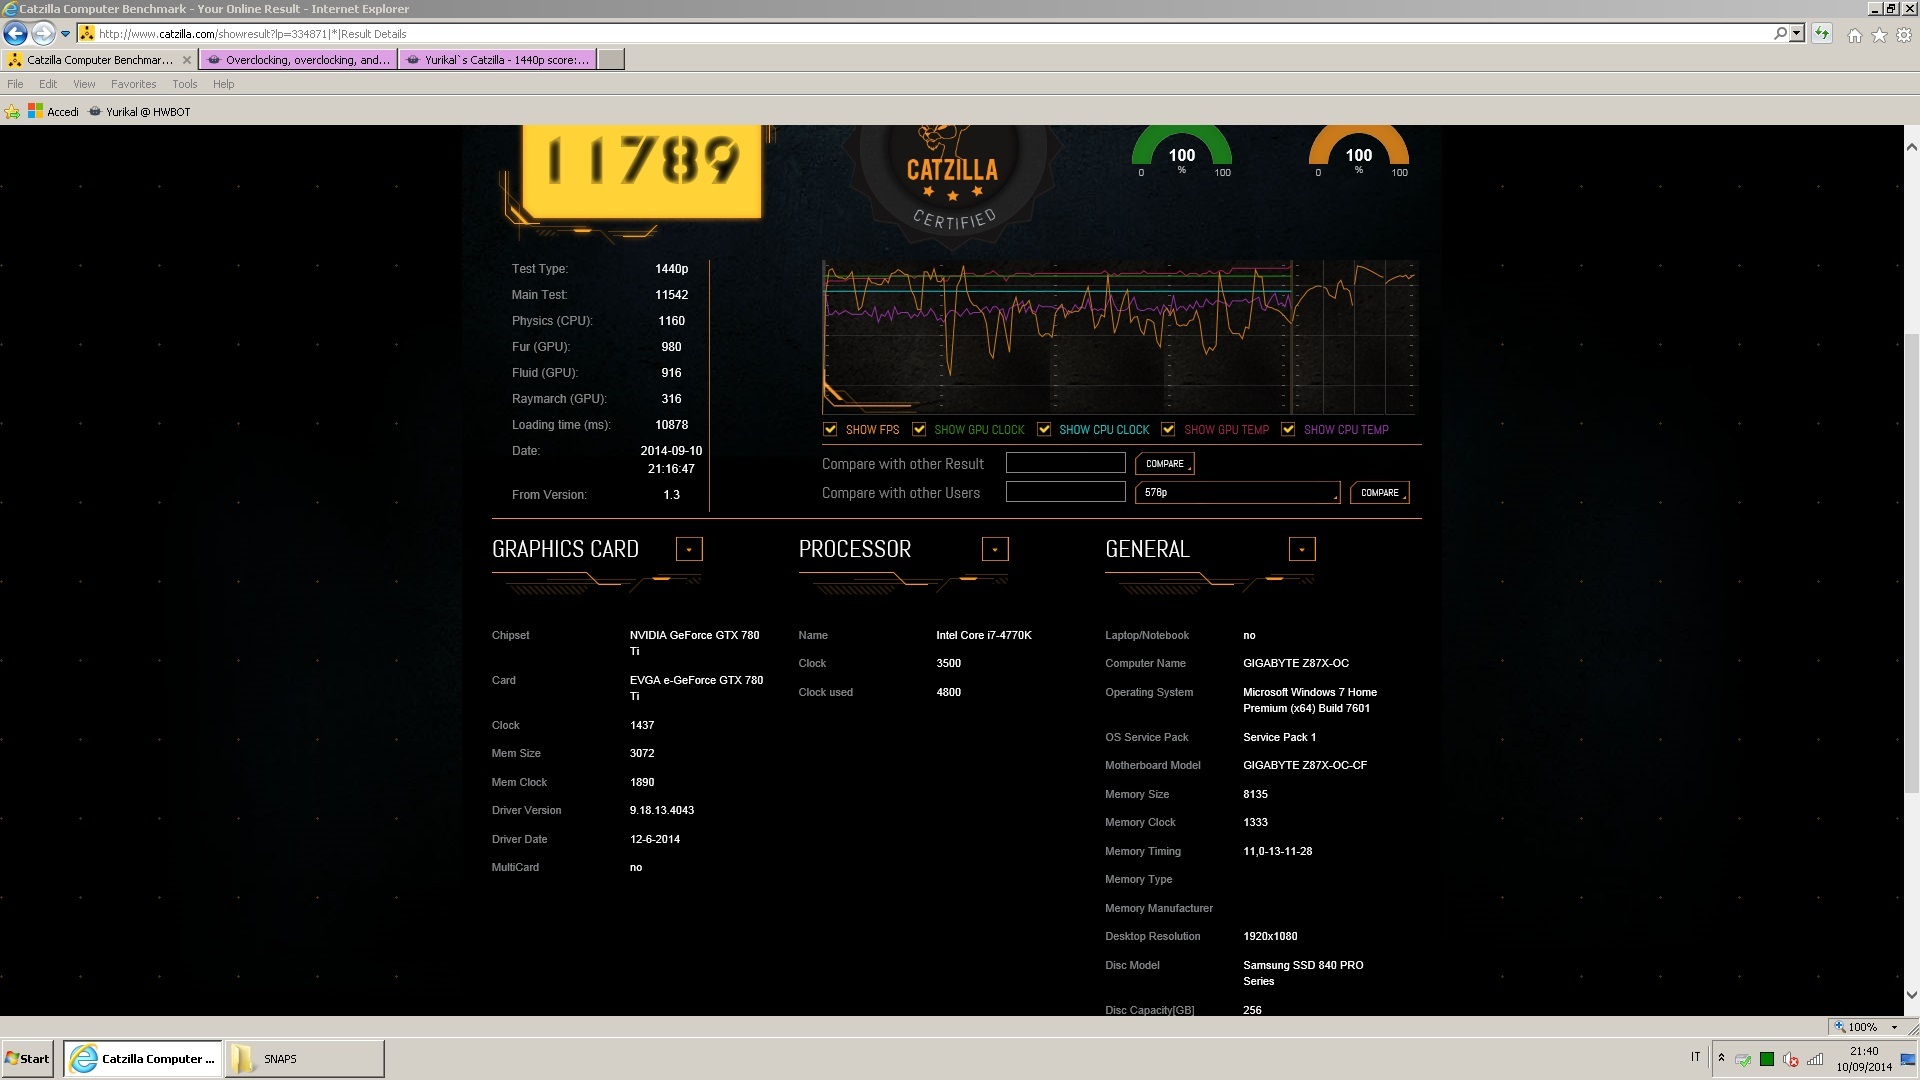Toggle the SHOW CPU TEMP checkbox
The image size is (1920, 1080).
coord(1288,430)
